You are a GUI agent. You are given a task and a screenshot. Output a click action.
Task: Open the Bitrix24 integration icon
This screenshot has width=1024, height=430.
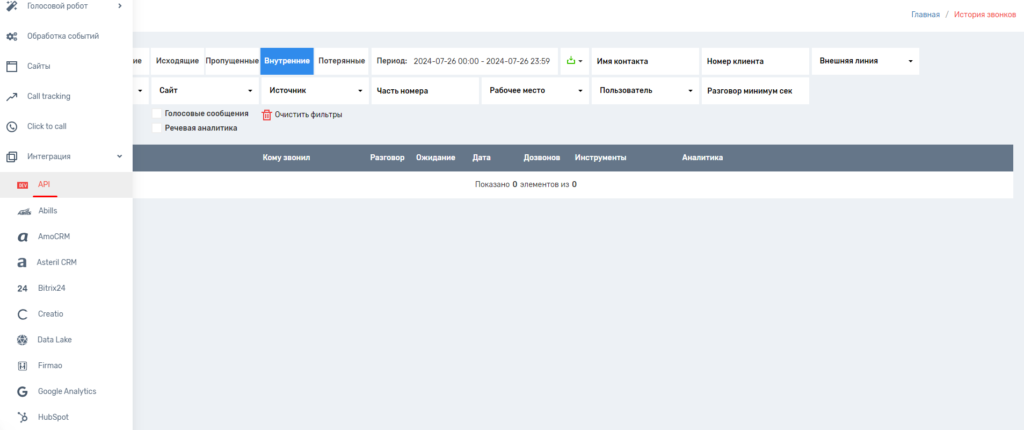(22, 288)
